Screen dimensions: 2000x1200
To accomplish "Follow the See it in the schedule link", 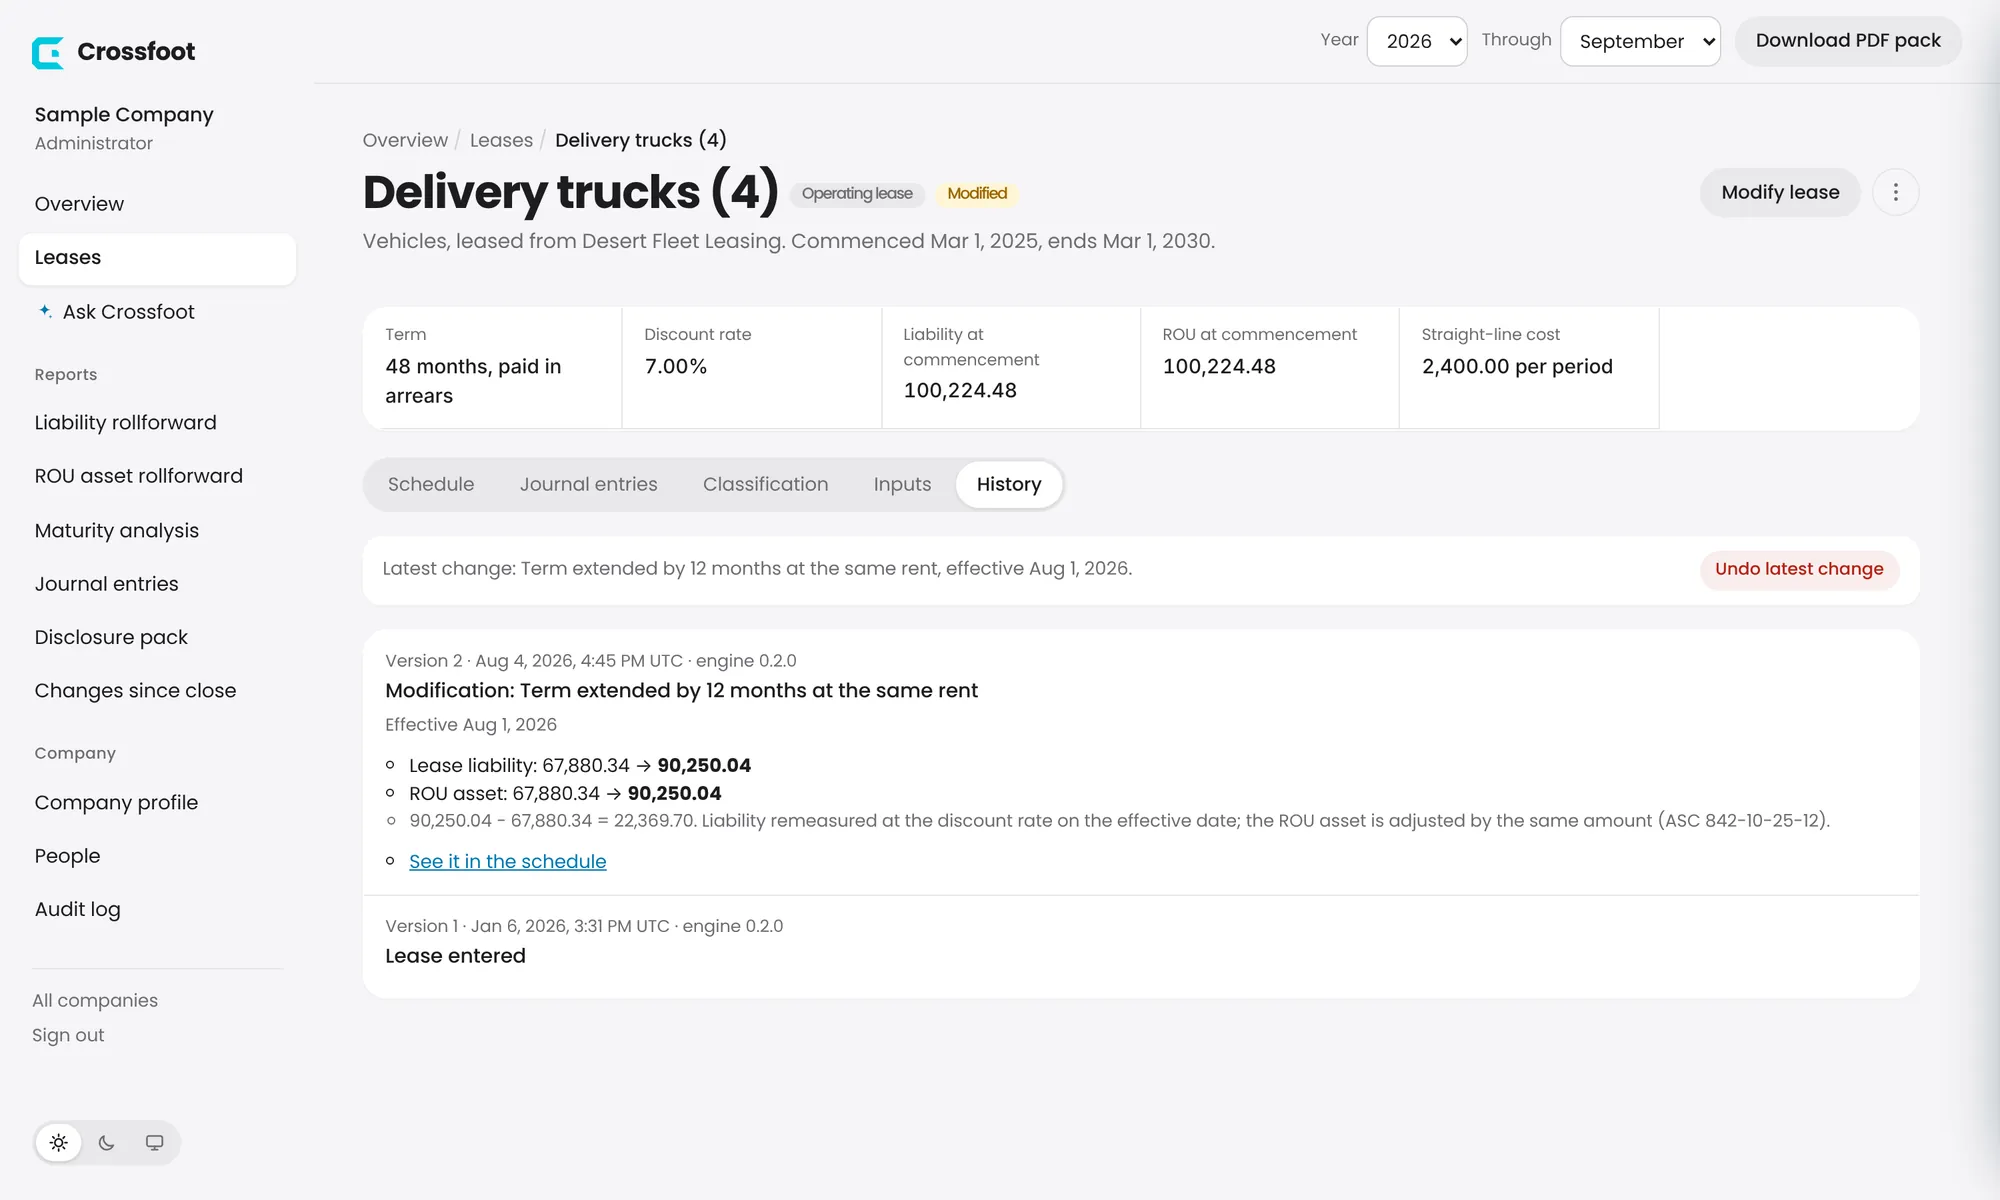I will pyautogui.click(x=507, y=861).
